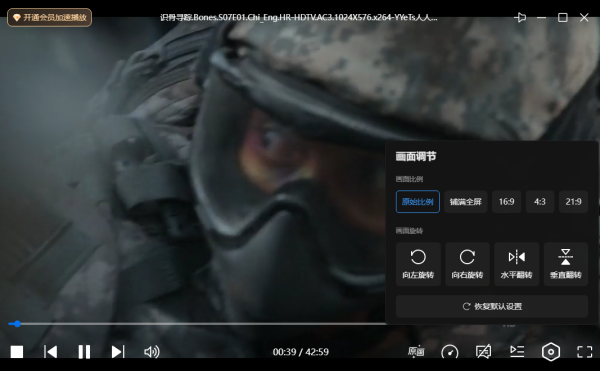Click the playback progress bar handle
Screen dimensions: 600x371
(17, 324)
